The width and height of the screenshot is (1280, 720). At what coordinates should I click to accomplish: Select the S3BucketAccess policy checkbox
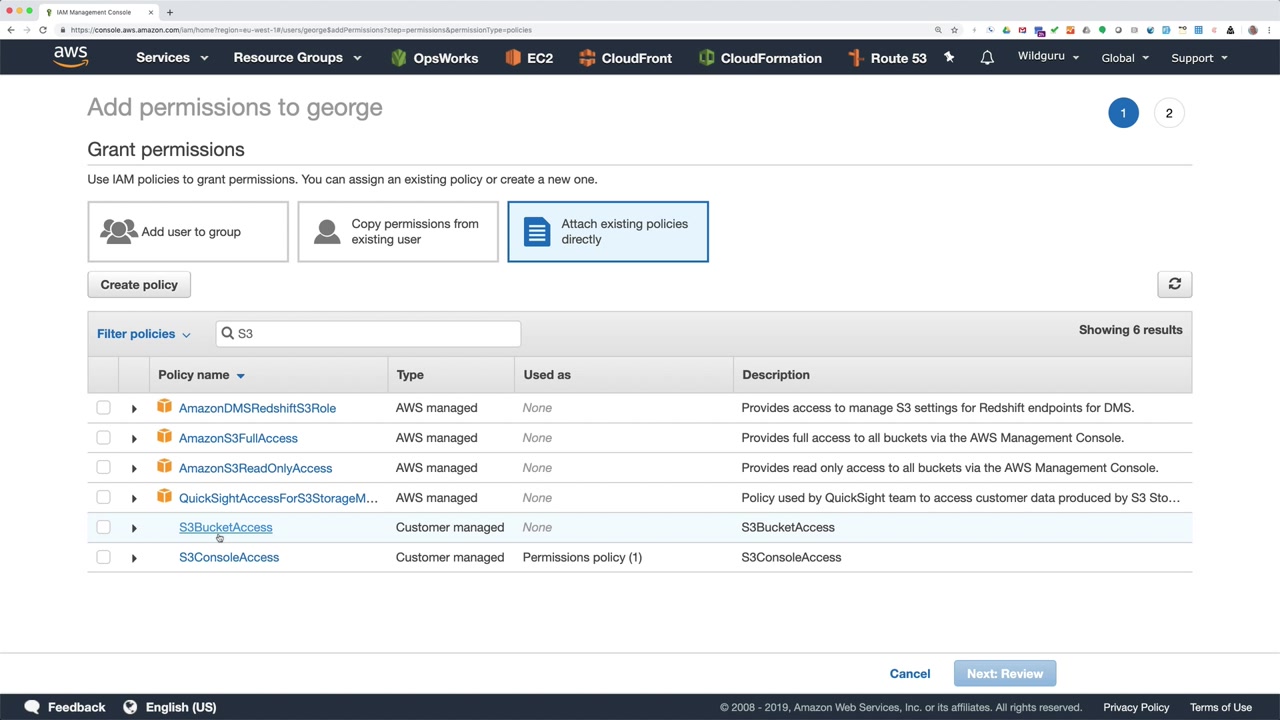[103, 527]
